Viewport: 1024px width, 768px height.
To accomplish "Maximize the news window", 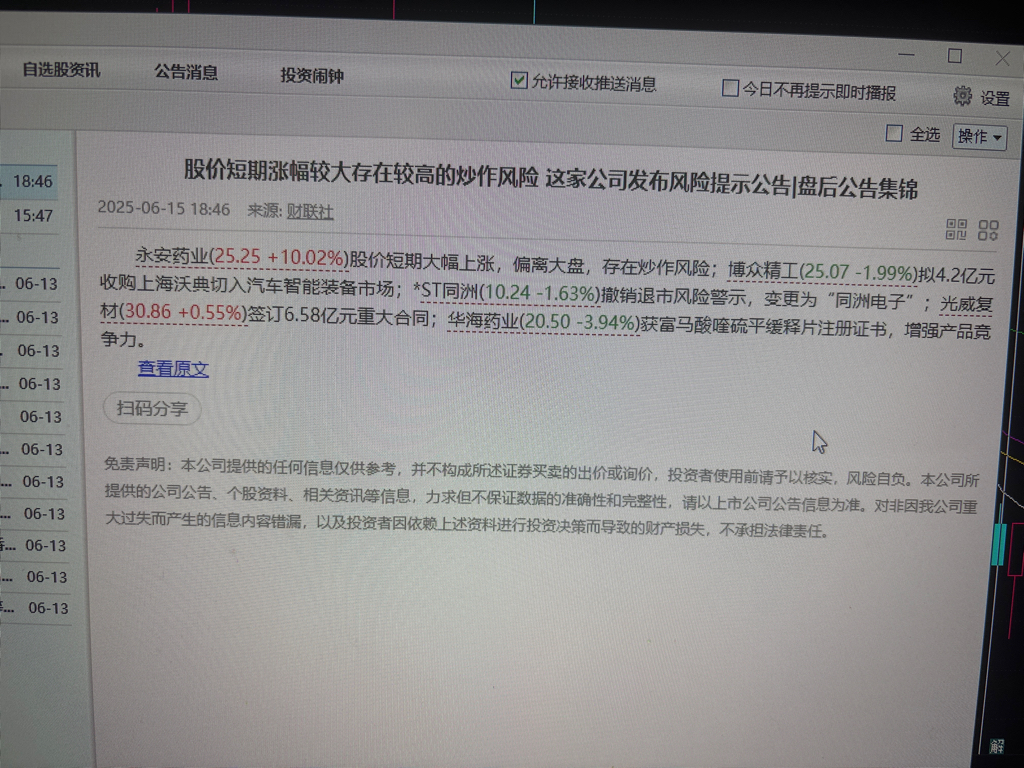I will (x=955, y=56).
